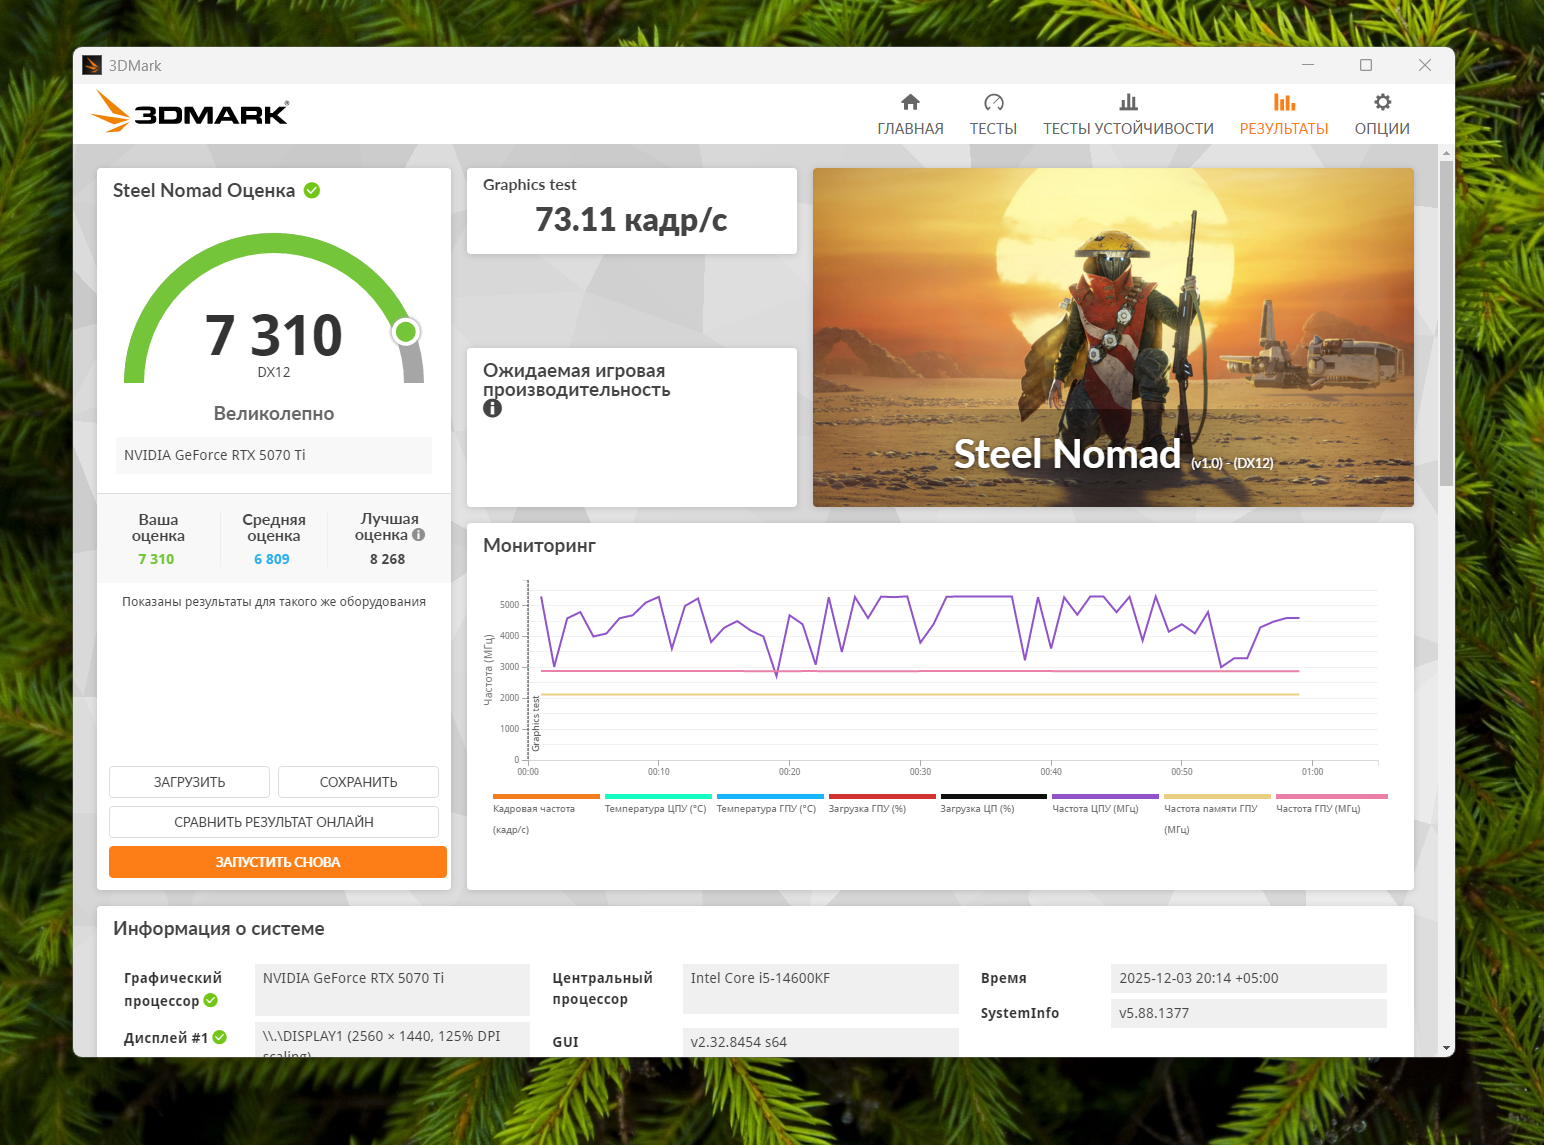Click the Информация о системе heading
Image resolution: width=1544 pixels, height=1145 pixels.
tap(219, 928)
